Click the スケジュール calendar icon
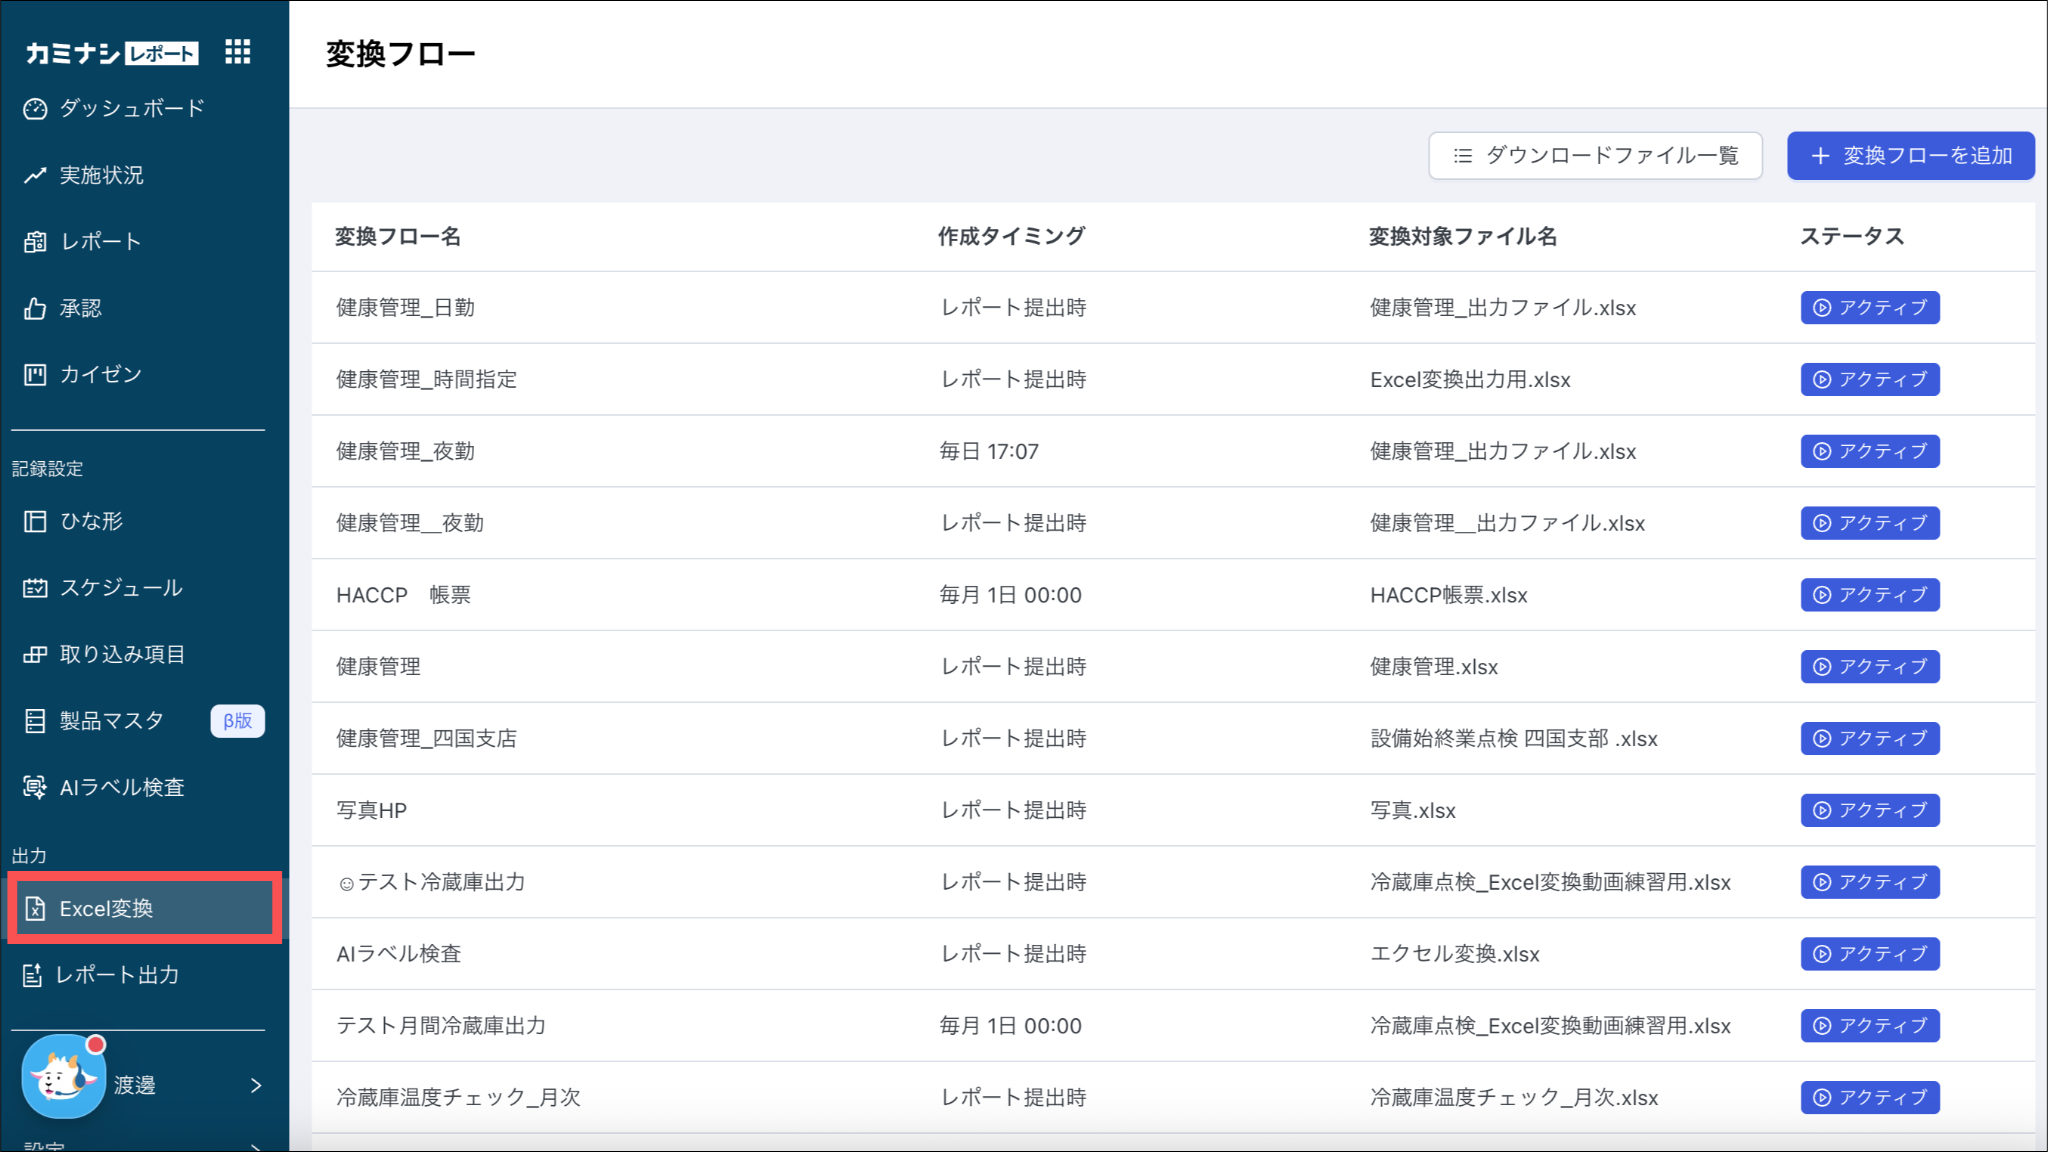This screenshot has height=1152, width=2048. (35, 588)
